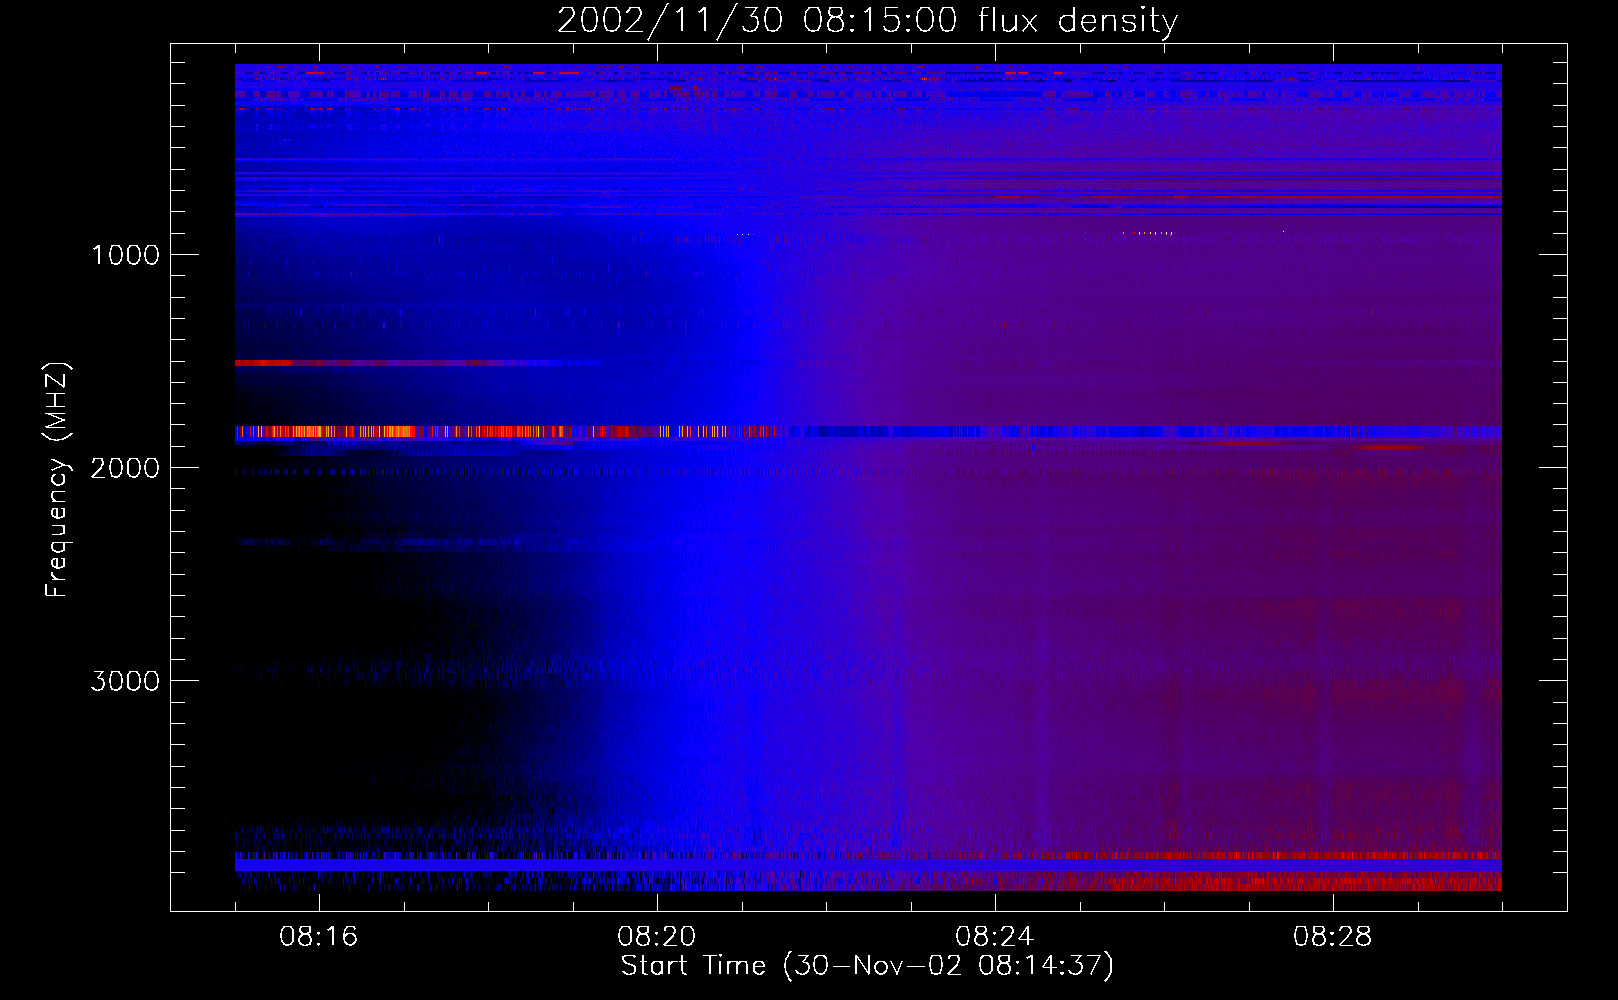
Task: Click the plot title '2002/11/30 08:15:00 flux density'
Action: tap(867, 20)
